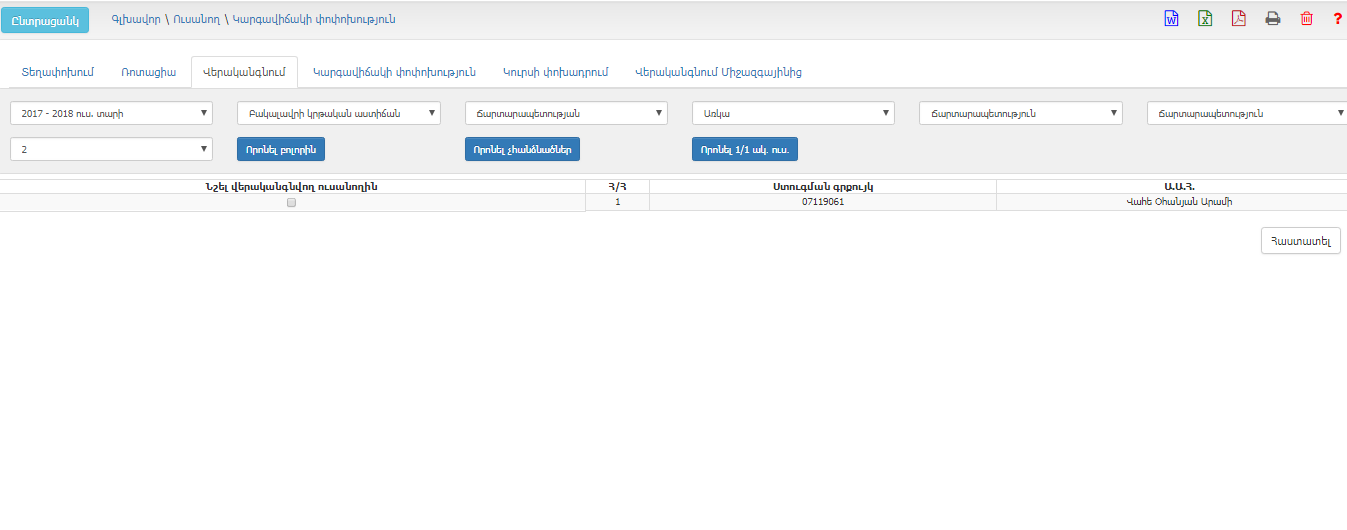The height and width of the screenshot is (530, 1347).
Task: Export the table to Excel spreadsheet
Action: (x=1205, y=19)
